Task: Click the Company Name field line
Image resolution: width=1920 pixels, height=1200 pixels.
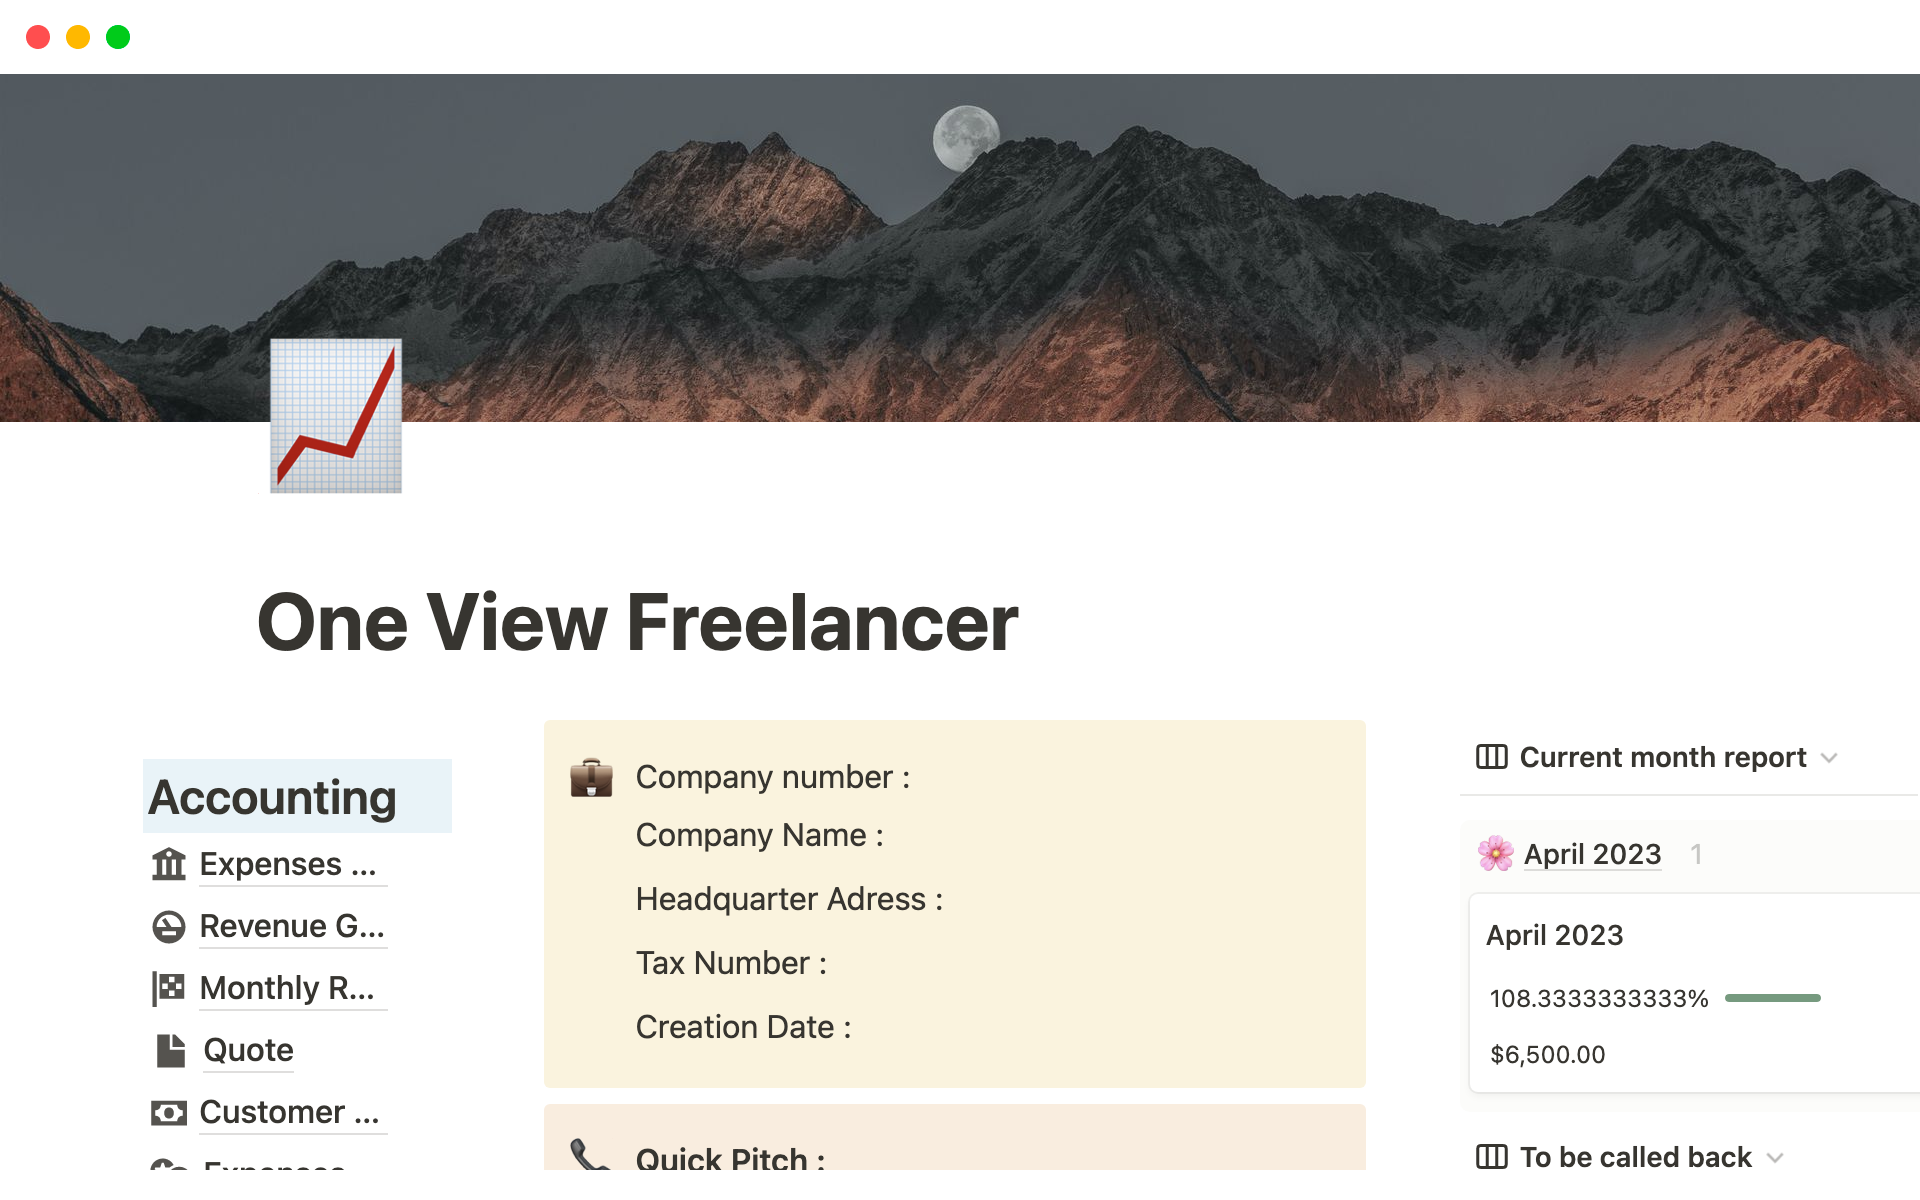Action: pos(759,835)
